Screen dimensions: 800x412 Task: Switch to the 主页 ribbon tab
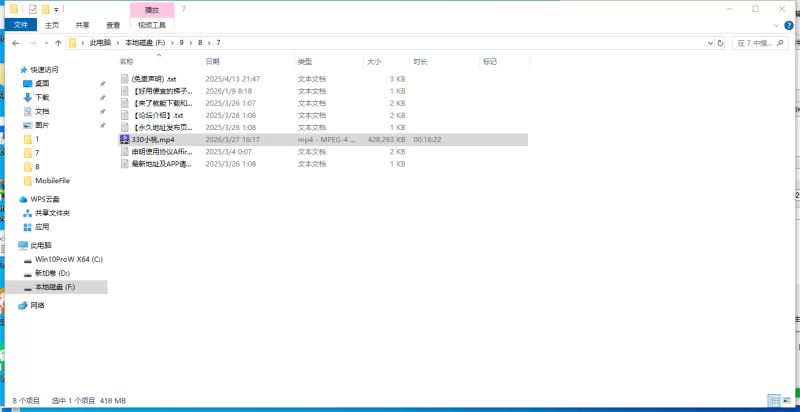tap(52, 24)
